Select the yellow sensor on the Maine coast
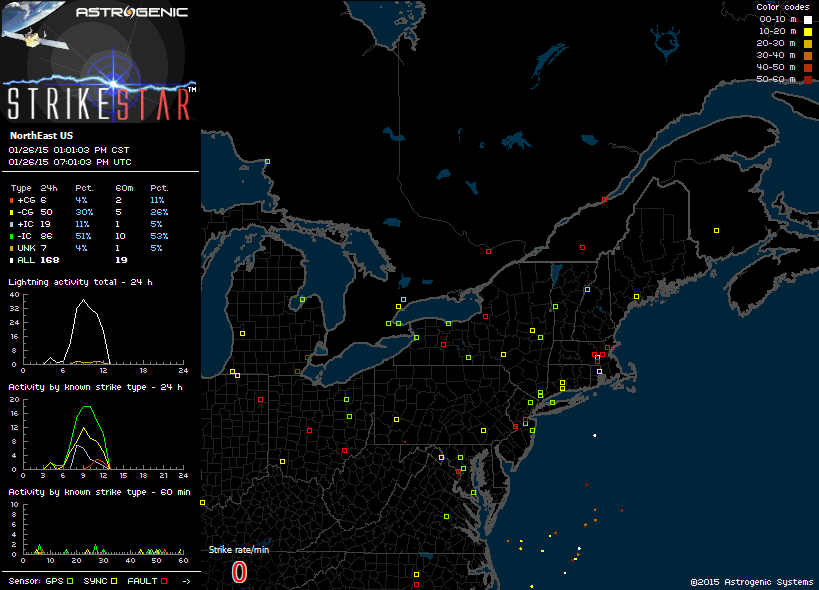819x590 pixels. point(636,297)
